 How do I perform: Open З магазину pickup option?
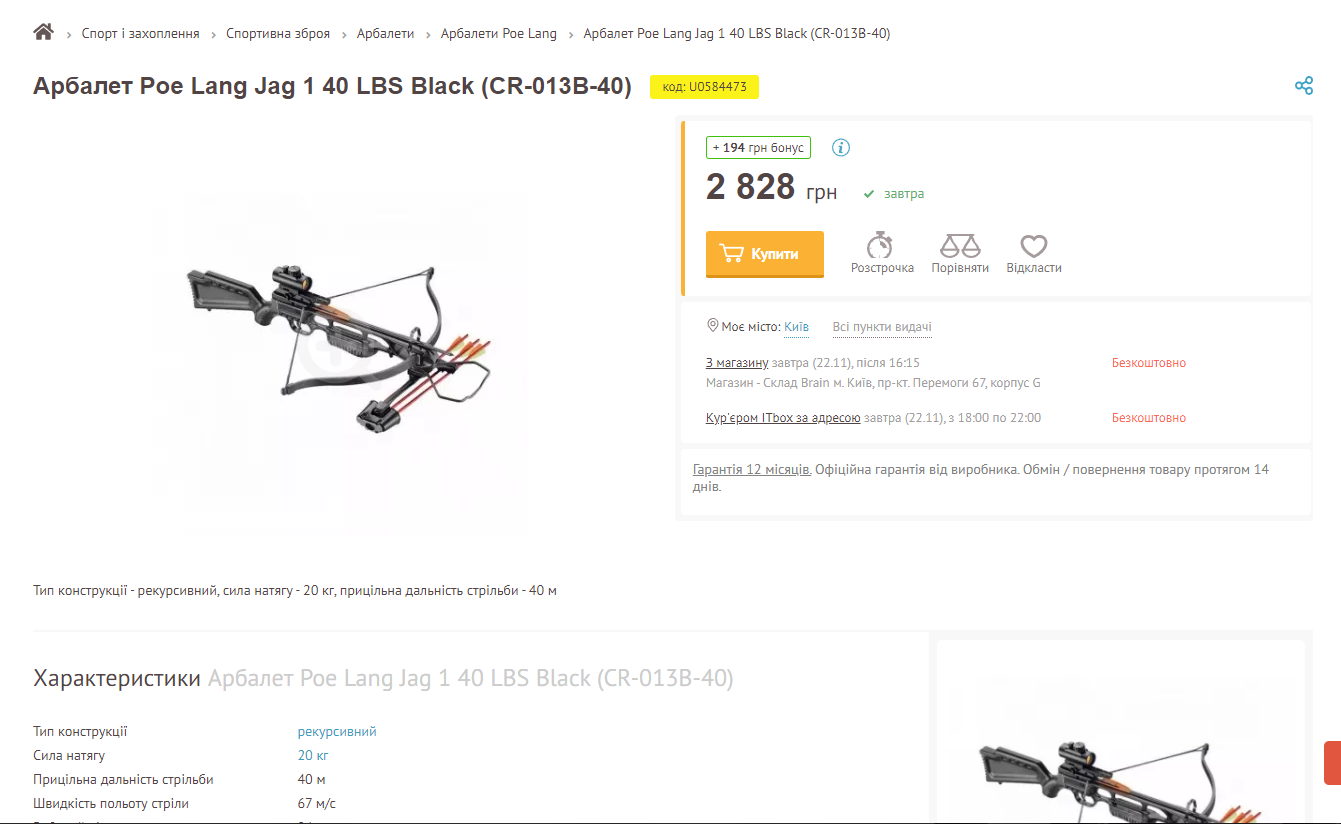737,363
